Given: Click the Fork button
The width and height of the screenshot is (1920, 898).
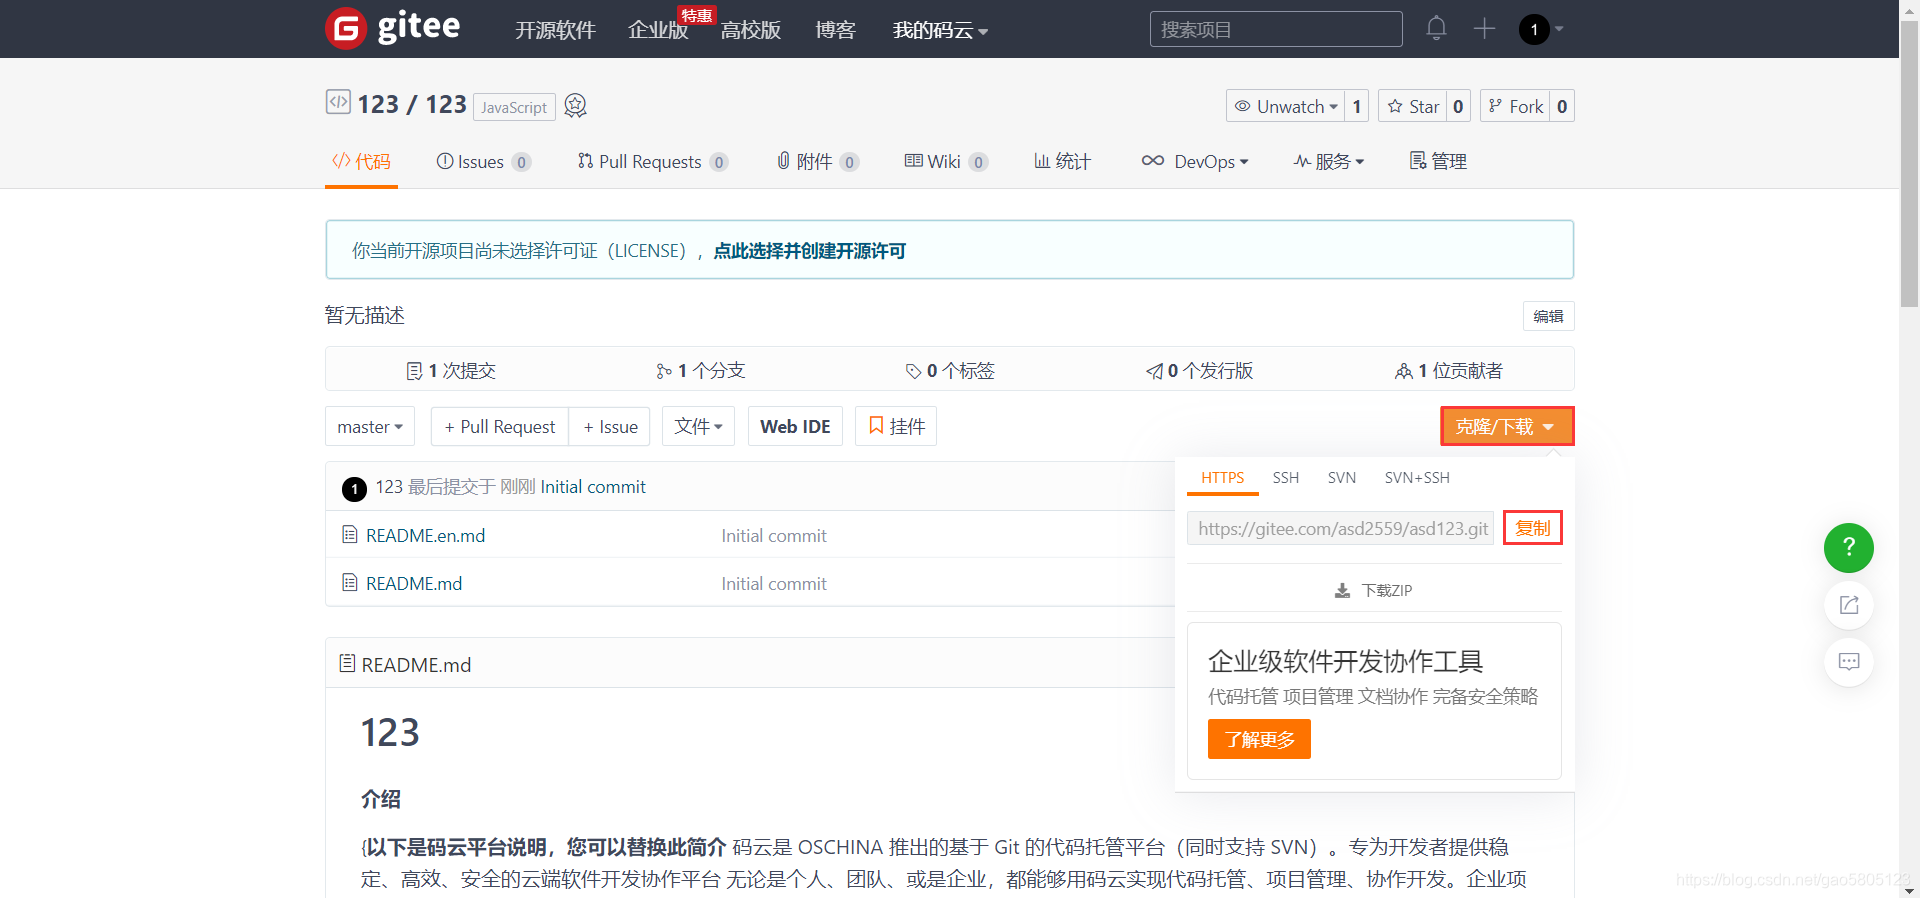Looking at the screenshot, I should pos(1515,106).
